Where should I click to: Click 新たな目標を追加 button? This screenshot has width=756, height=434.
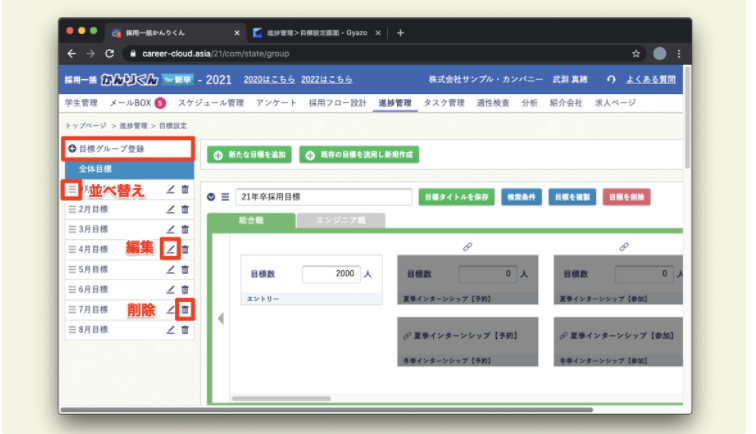249,155
